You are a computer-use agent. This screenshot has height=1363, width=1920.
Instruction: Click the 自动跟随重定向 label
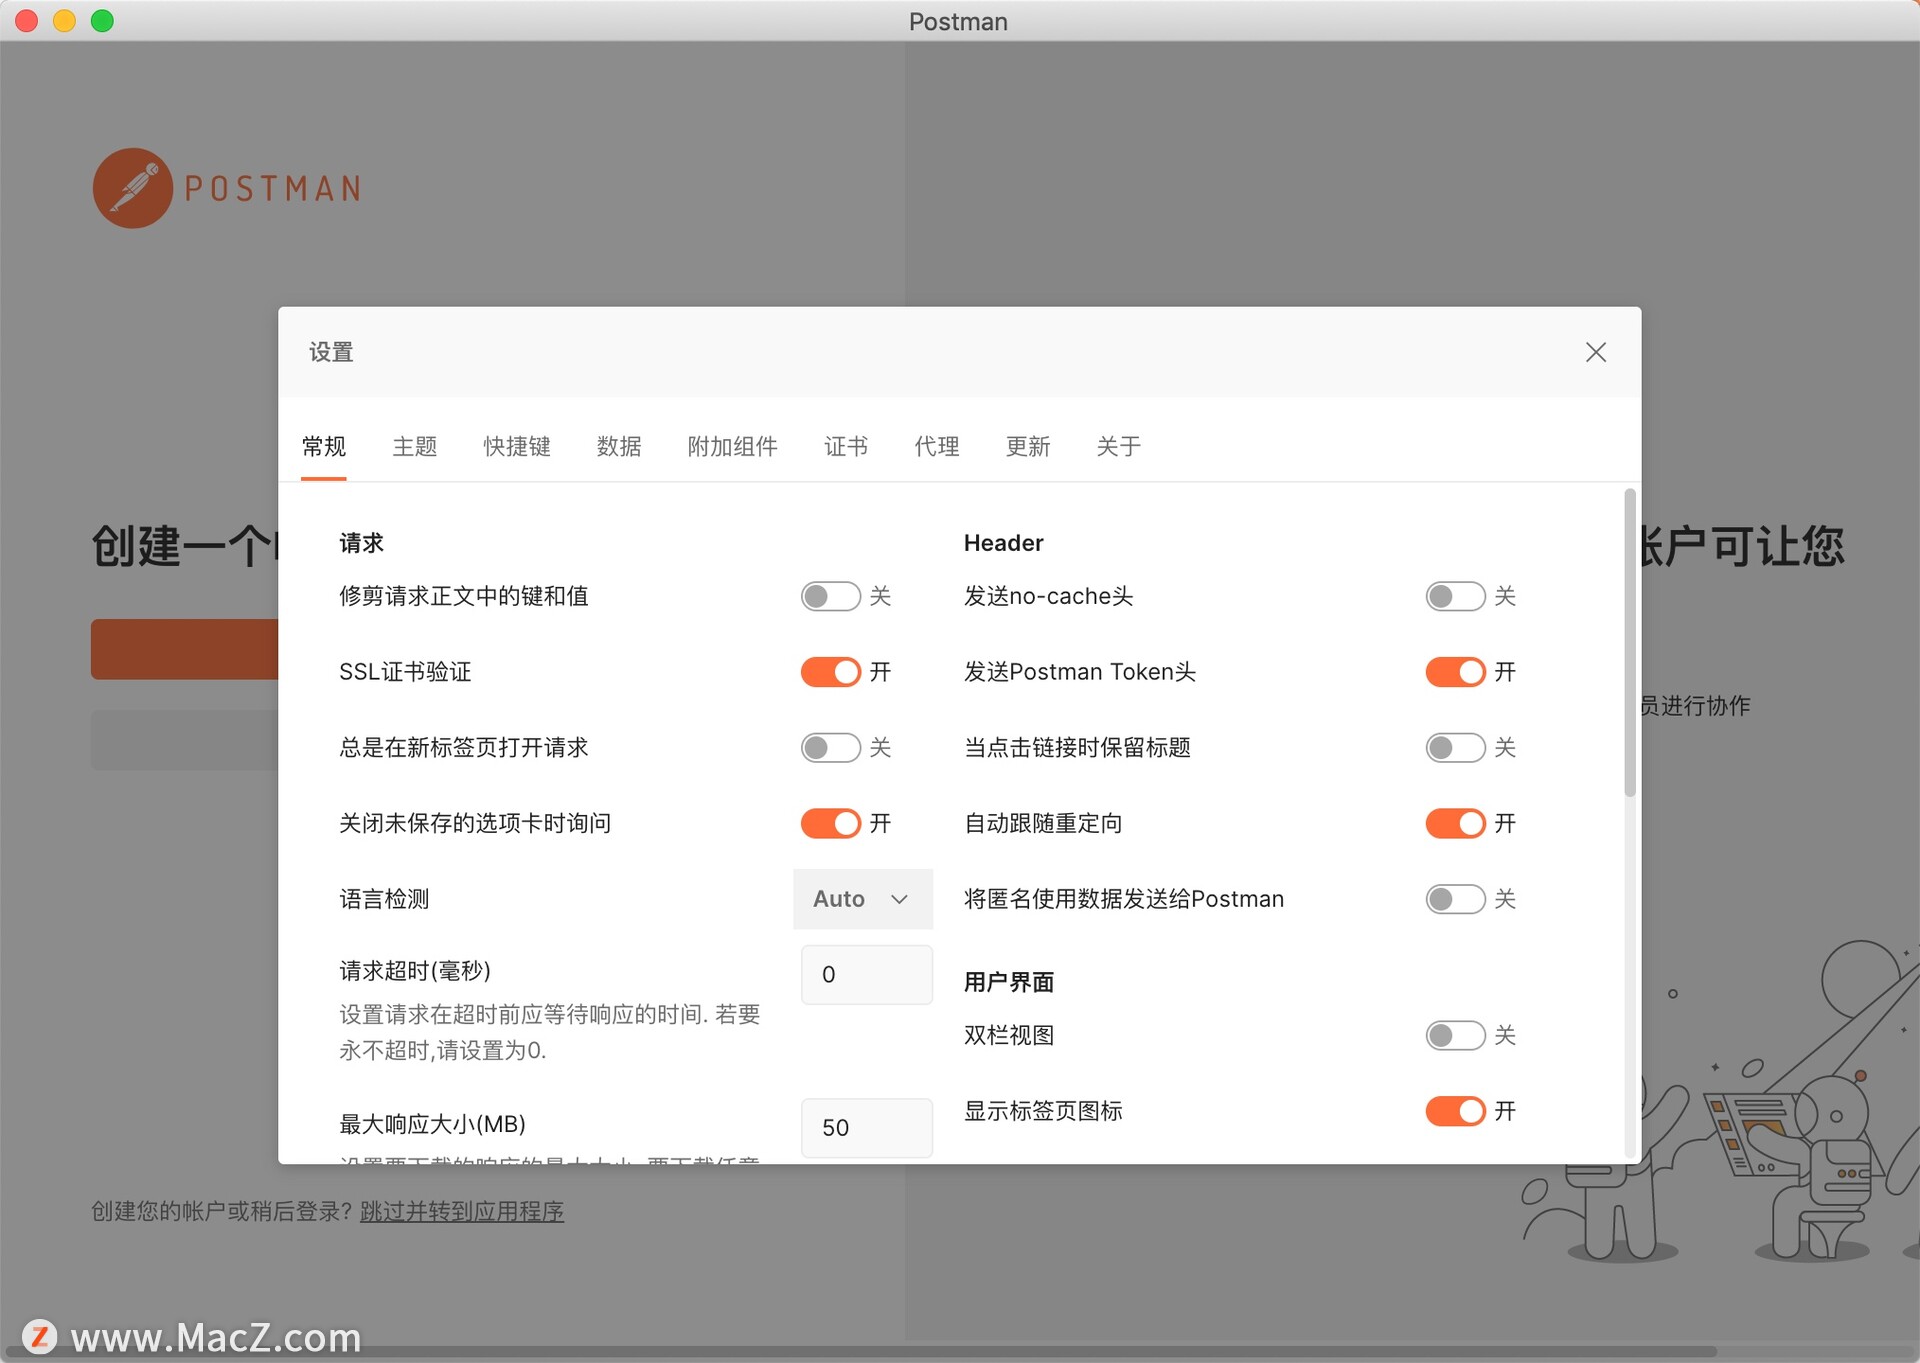click(x=1043, y=823)
